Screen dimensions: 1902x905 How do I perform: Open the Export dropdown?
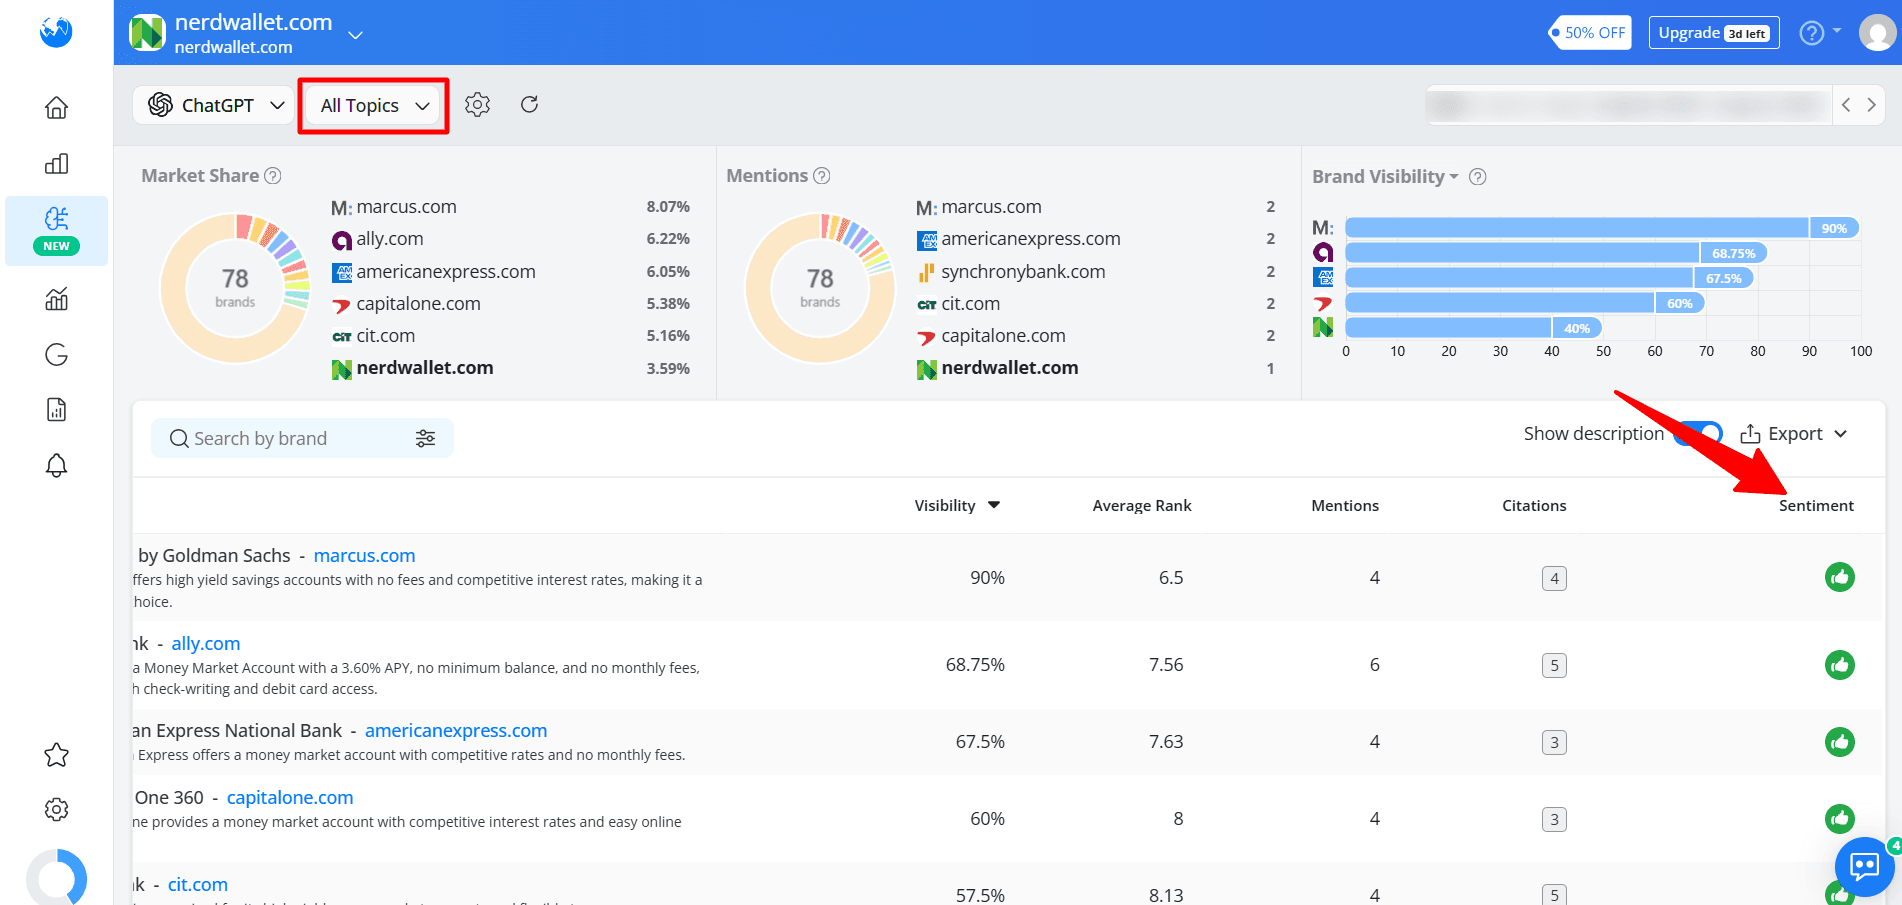point(1794,434)
